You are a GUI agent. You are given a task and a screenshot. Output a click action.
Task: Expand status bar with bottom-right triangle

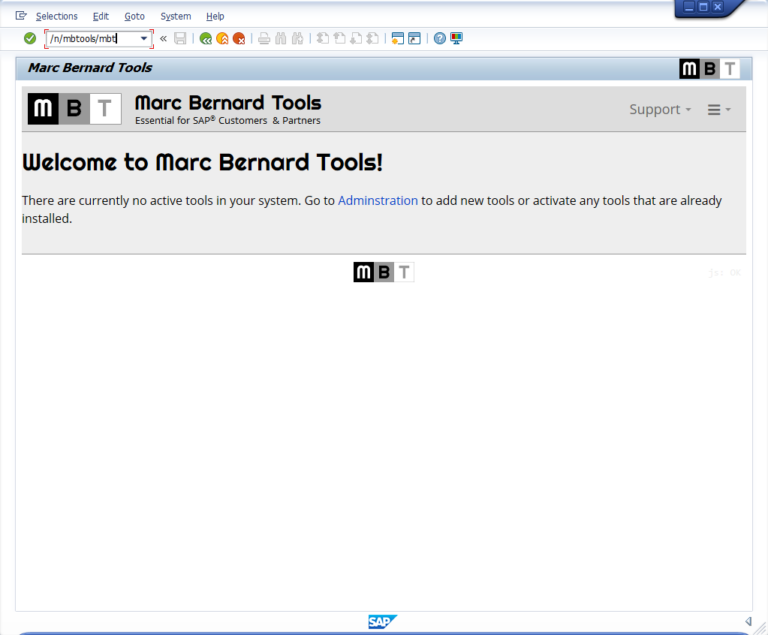748,622
